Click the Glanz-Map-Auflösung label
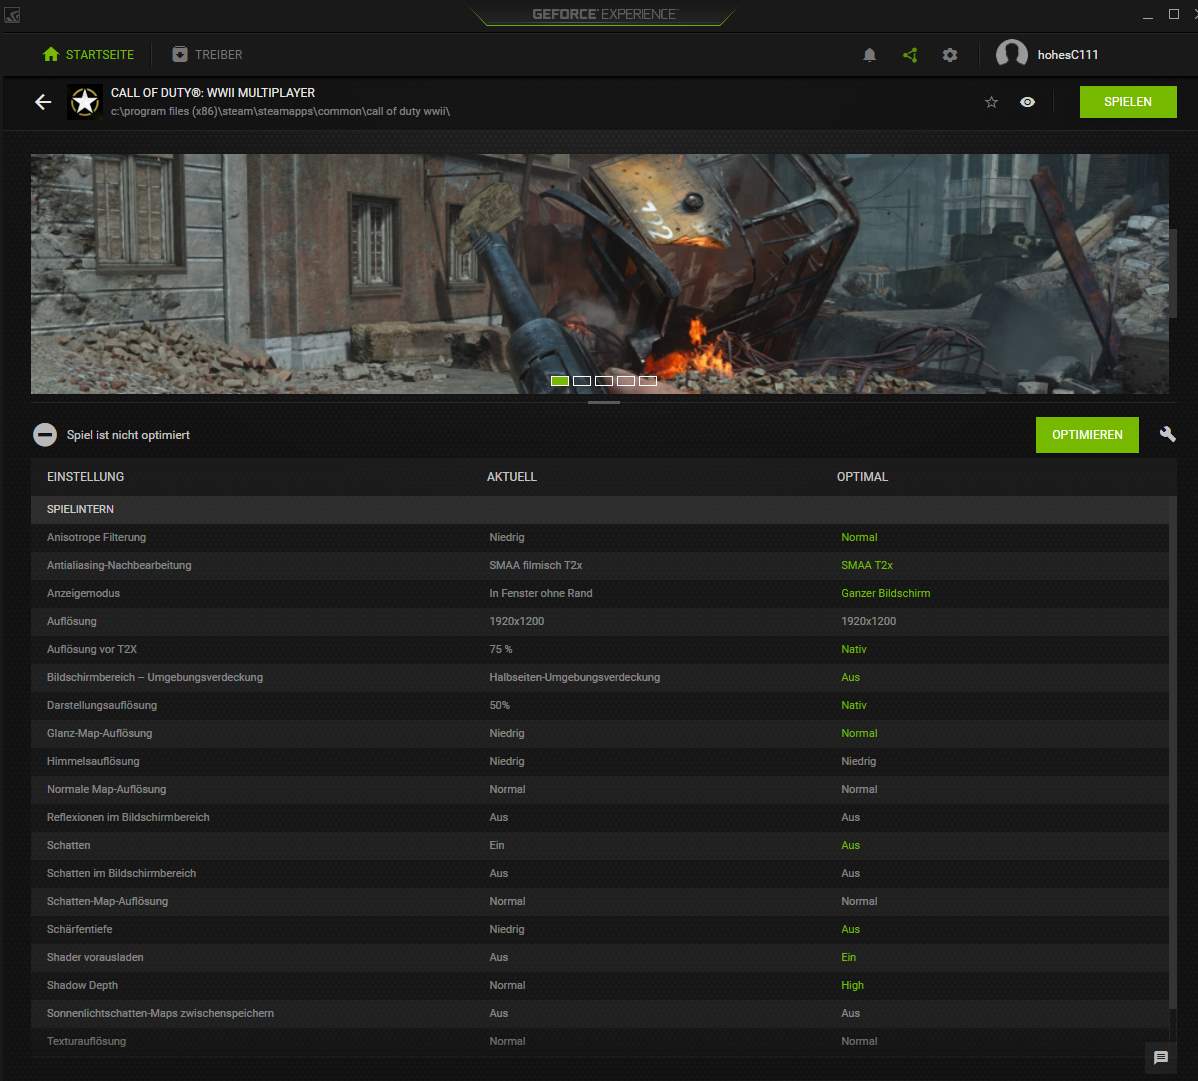The height and width of the screenshot is (1081, 1198). [99, 733]
